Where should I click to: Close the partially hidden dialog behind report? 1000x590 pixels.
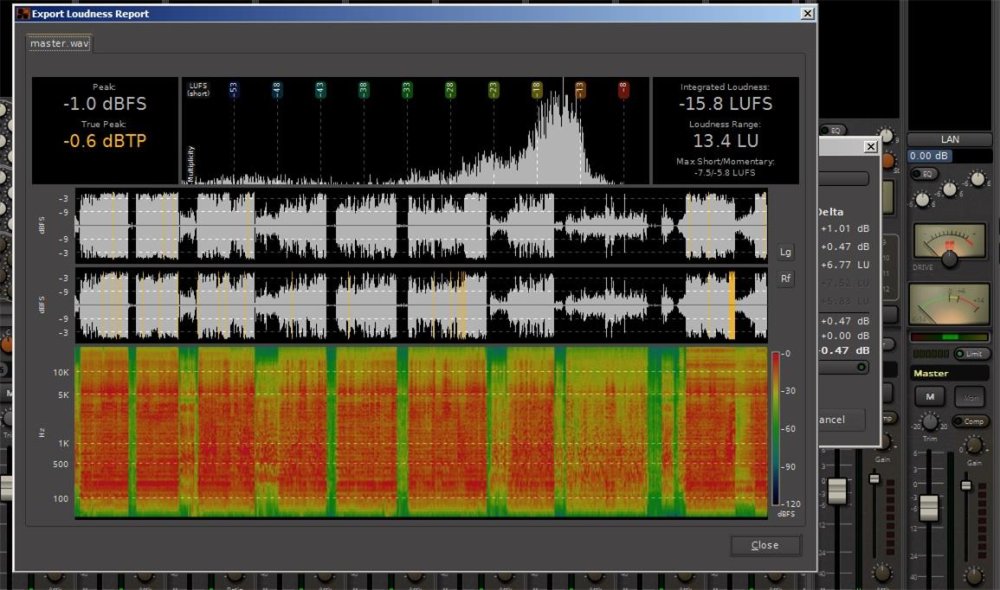(870, 146)
